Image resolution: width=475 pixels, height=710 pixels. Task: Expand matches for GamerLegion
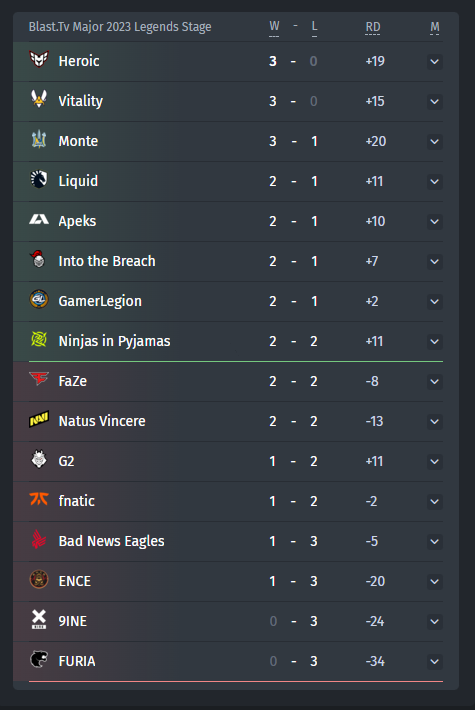point(435,302)
